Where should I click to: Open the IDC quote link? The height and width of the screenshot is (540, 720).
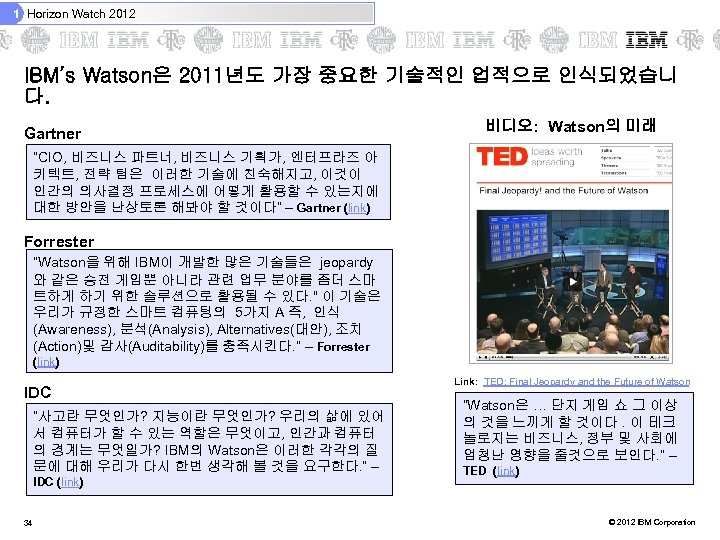point(70,482)
